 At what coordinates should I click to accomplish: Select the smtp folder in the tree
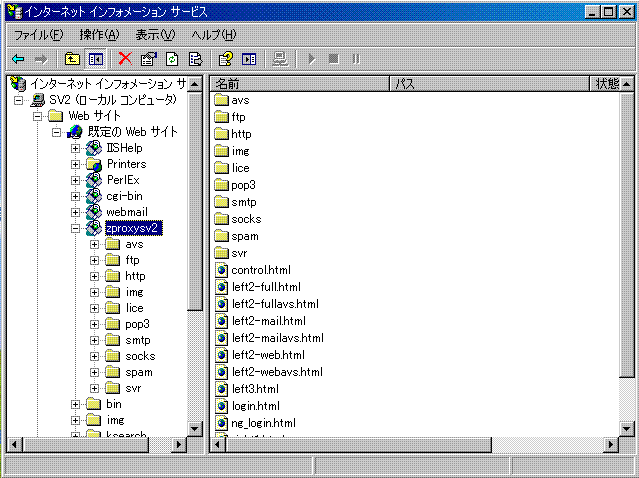click(138, 340)
